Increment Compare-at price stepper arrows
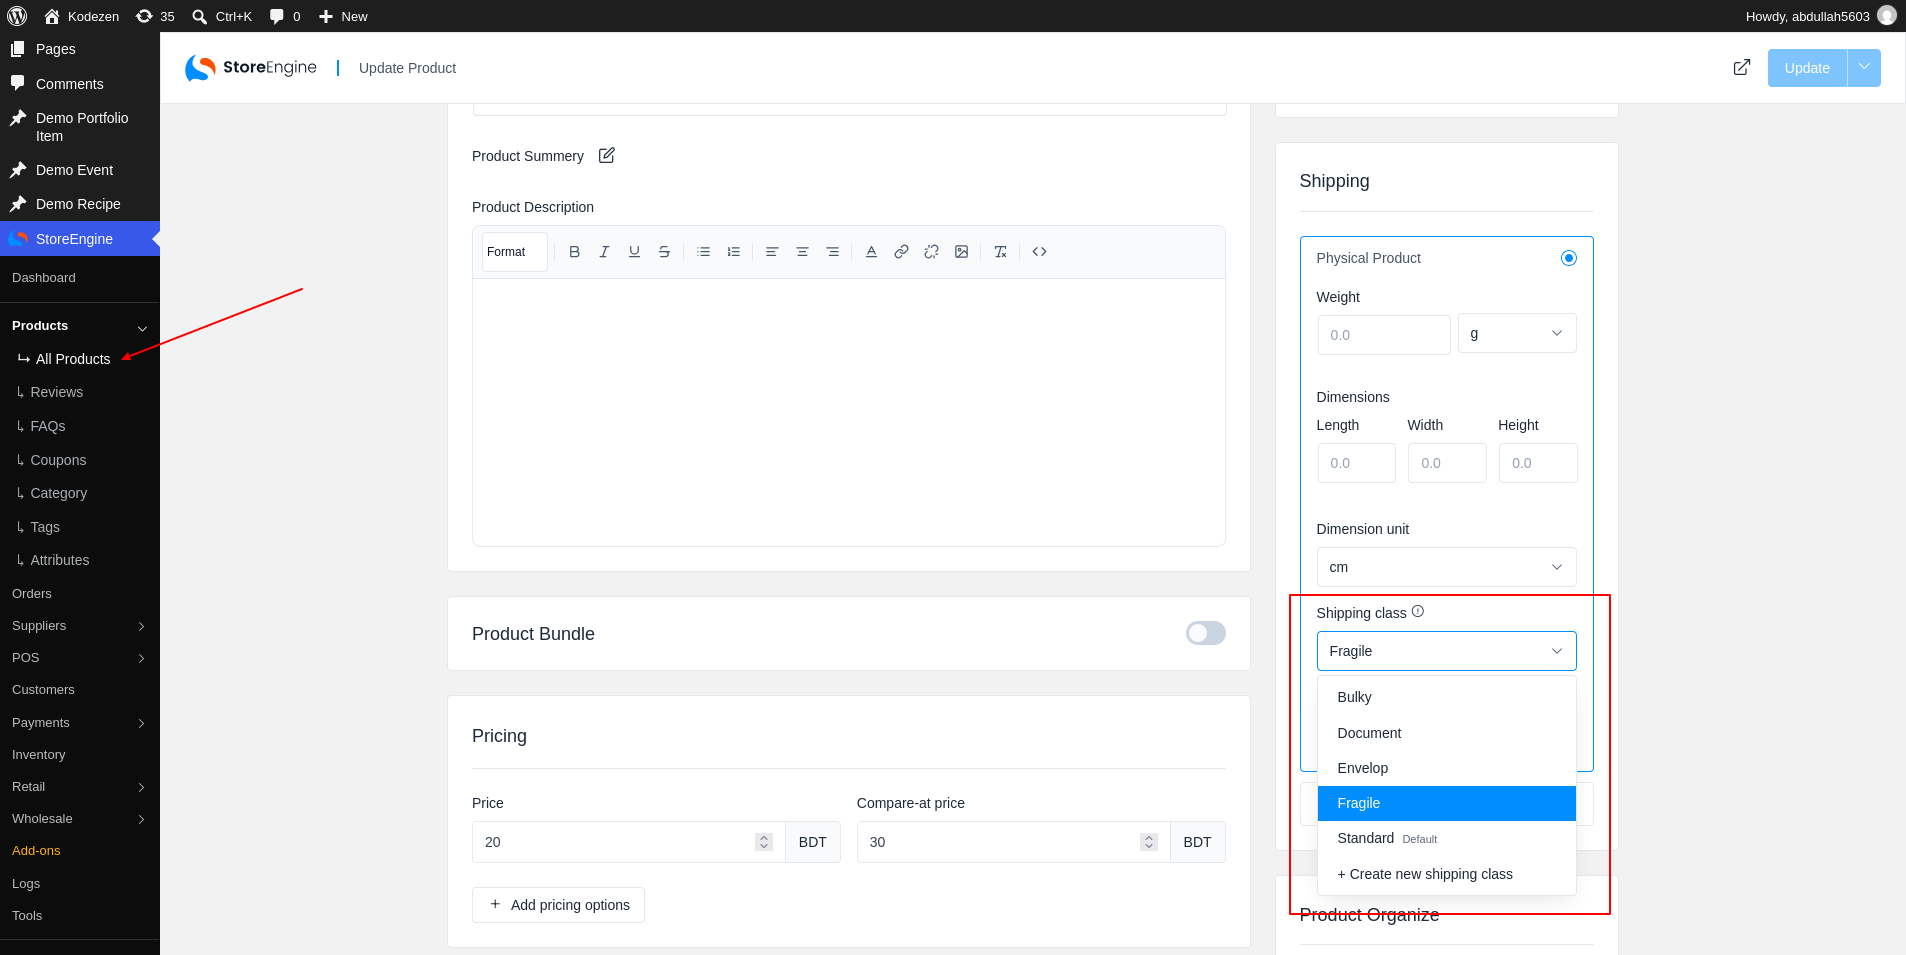This screenshot has width=1906, height=955. (1149, 837)
